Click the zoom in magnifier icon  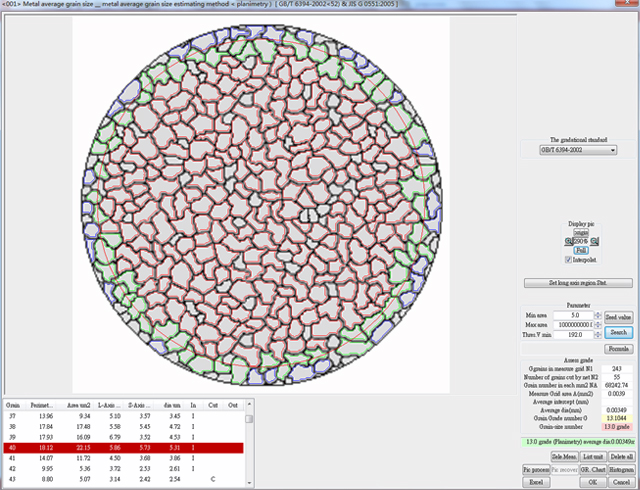click(x=593, y=241)
